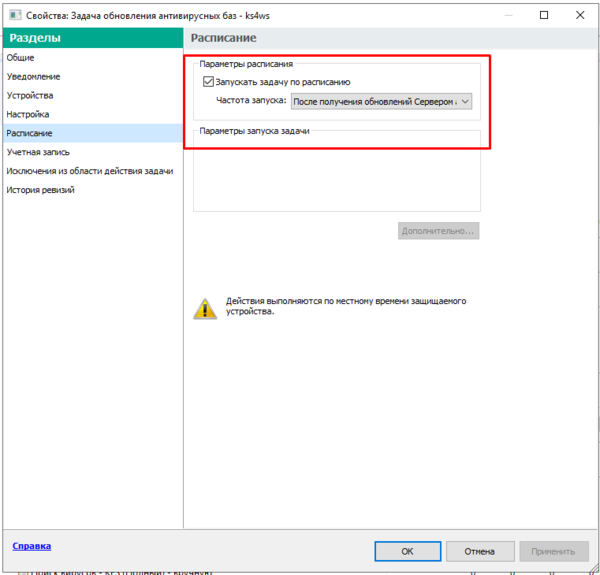
Task: Open the Устройства section
Action: pos(30,95)
